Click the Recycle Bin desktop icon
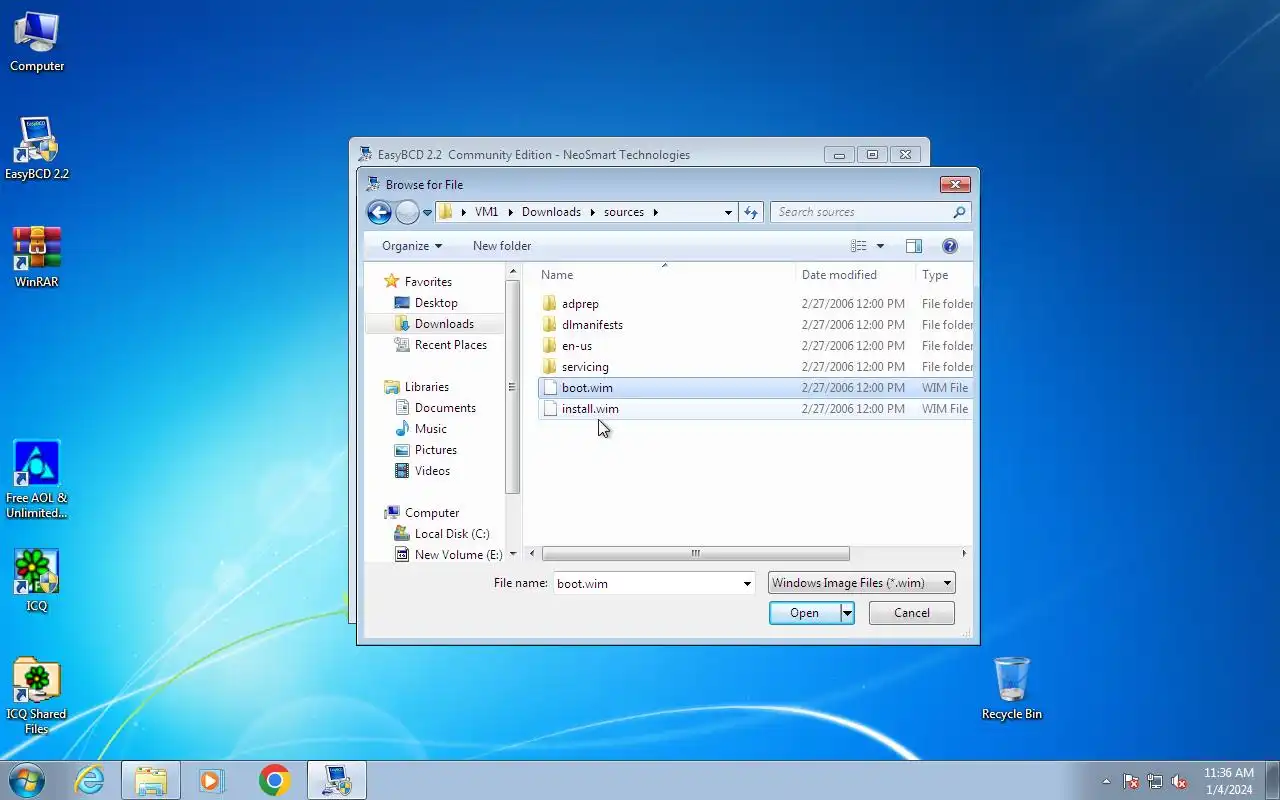 (x=1012, y=688)
